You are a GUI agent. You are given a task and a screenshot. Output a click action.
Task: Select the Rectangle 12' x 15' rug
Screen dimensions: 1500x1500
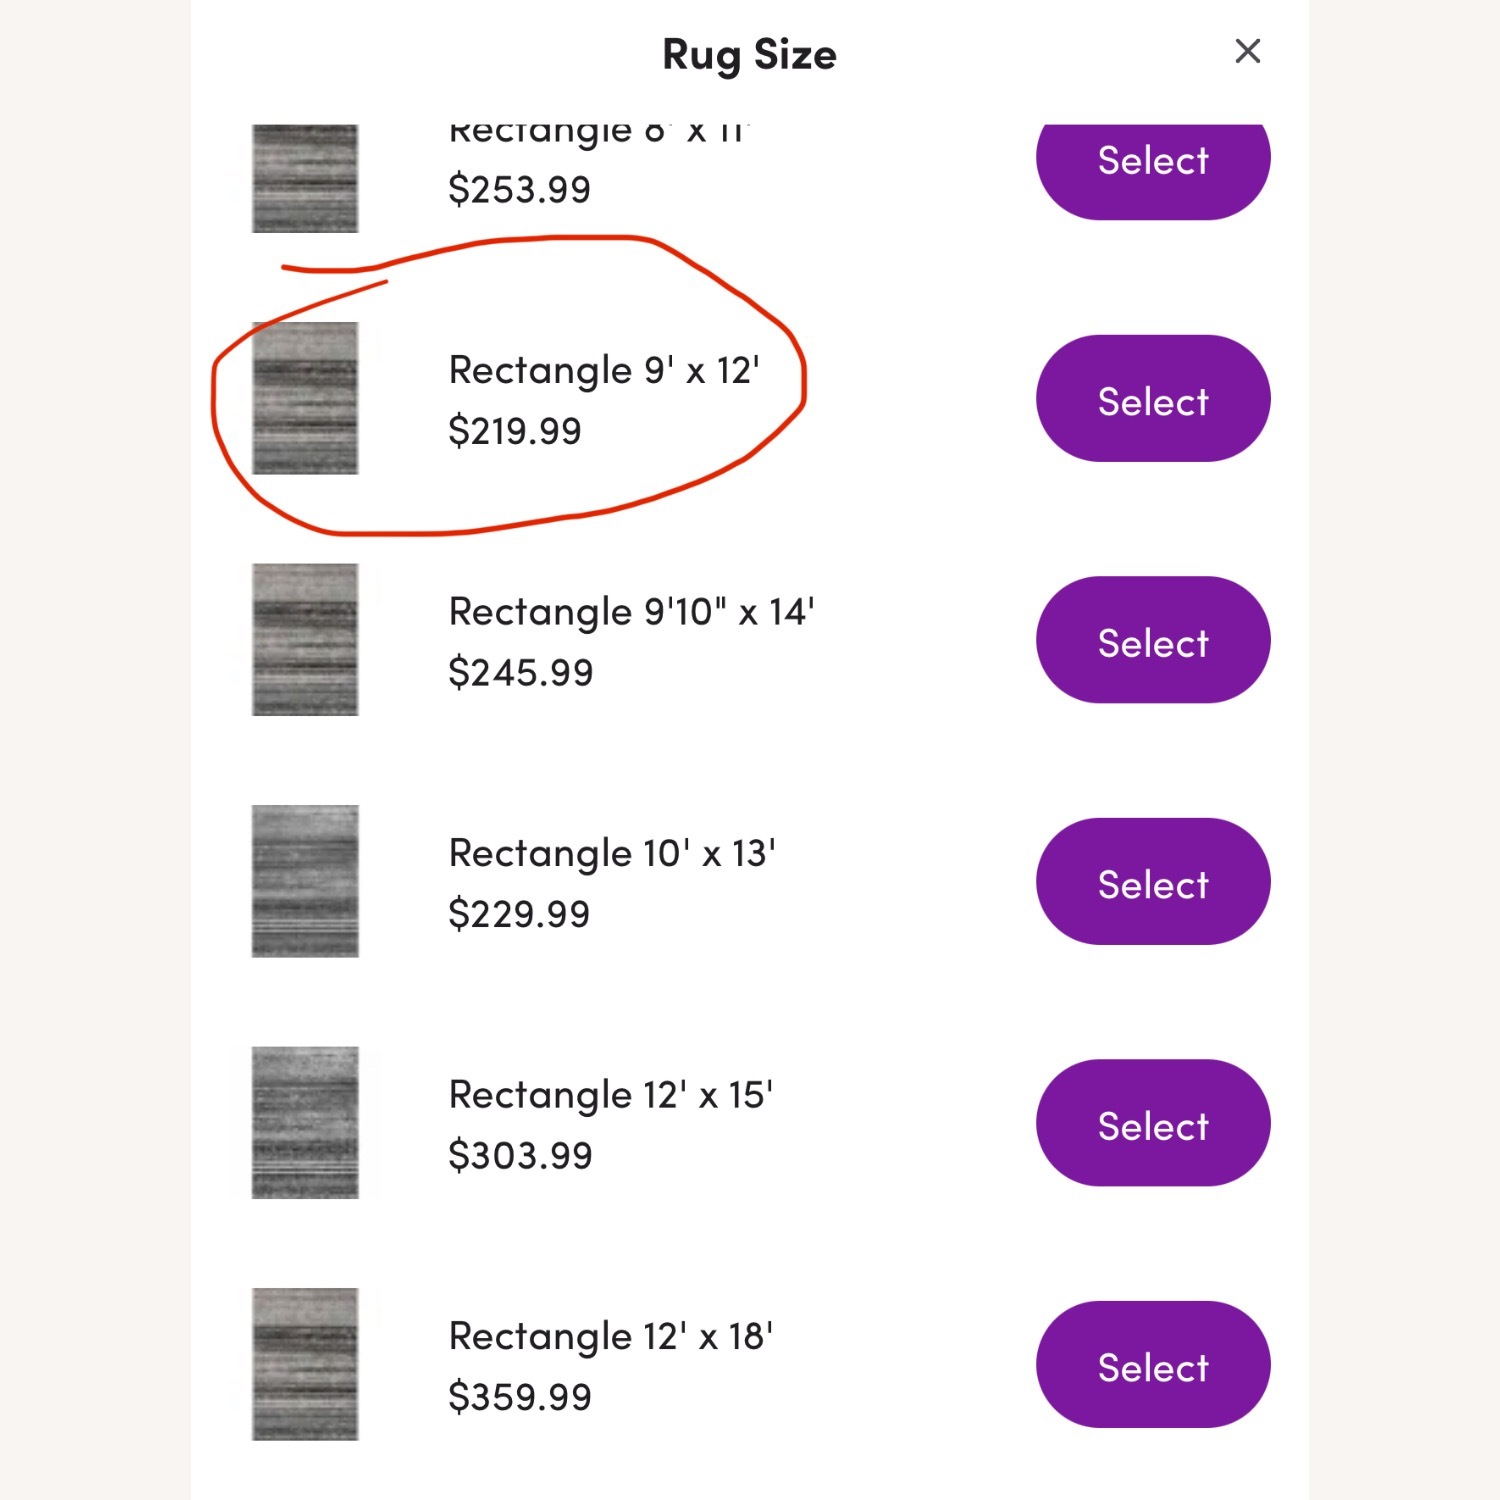pos(1152,1124)
